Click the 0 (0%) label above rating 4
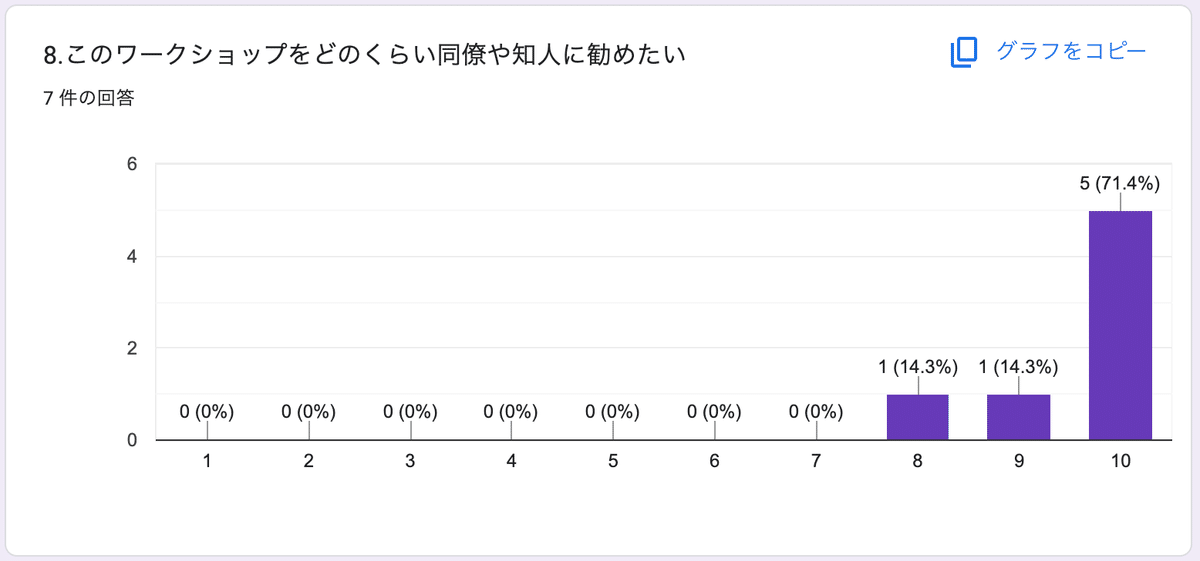1200x561 pixels. coord(511,411)
